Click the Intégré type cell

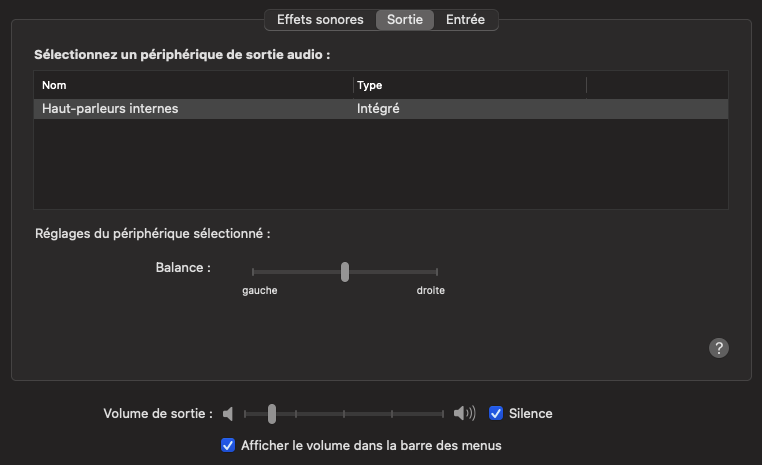point(378,108)
